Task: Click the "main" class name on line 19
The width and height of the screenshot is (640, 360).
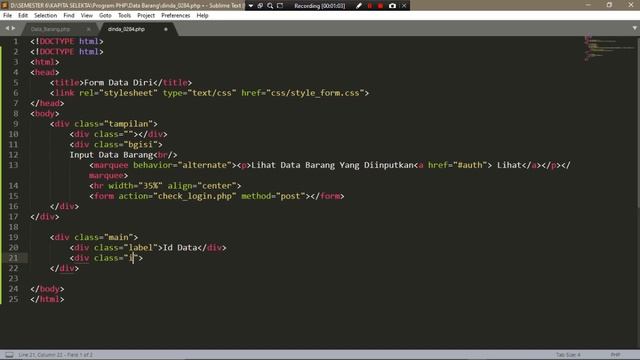Action: click(118, 237)
